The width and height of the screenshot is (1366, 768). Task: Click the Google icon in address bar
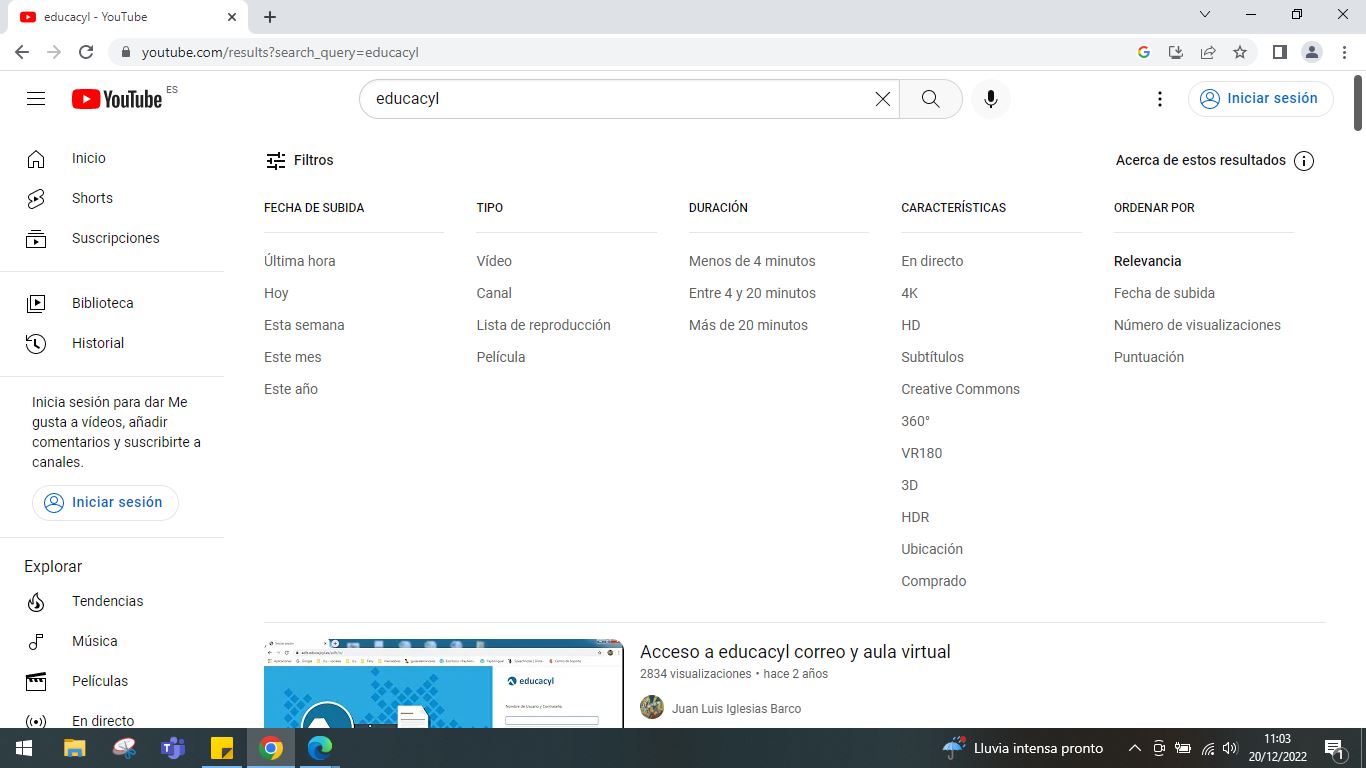(1144, 52)
